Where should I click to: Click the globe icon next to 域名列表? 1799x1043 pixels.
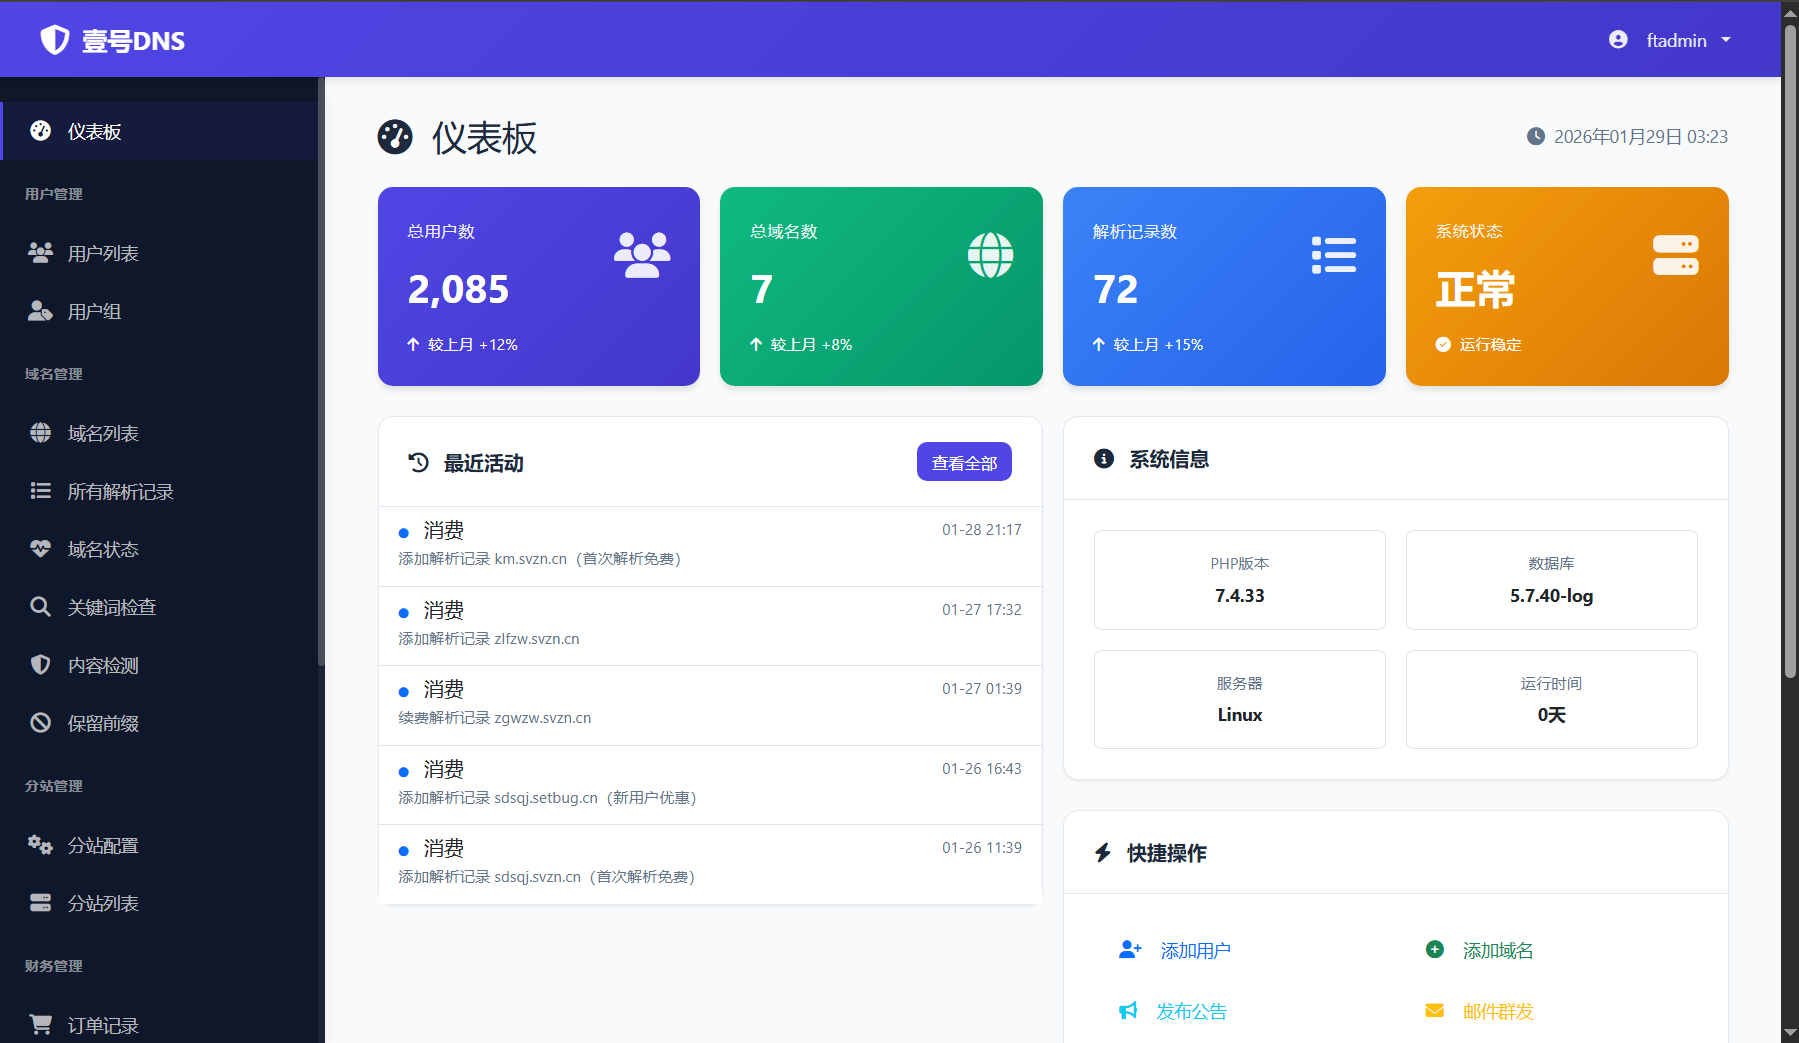40,433
